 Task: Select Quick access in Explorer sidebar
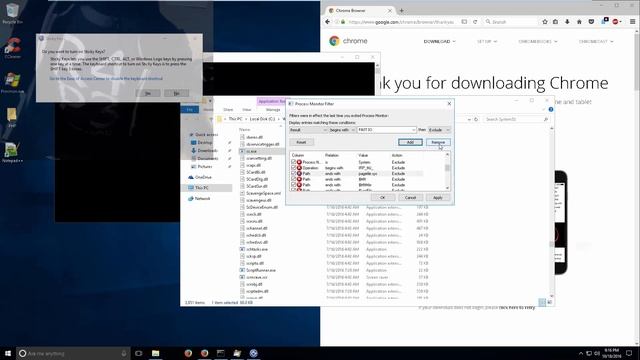coord(203,134)
